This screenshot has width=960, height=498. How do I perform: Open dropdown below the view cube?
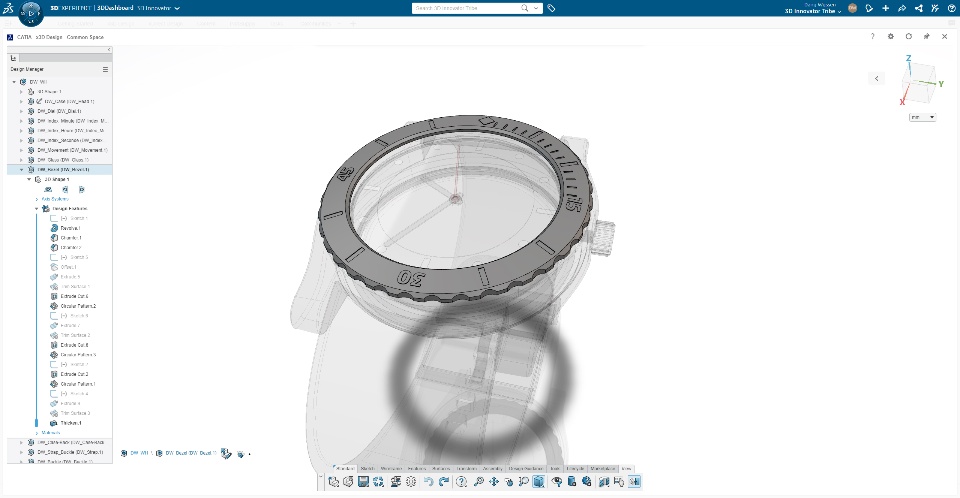click(923, 117)
